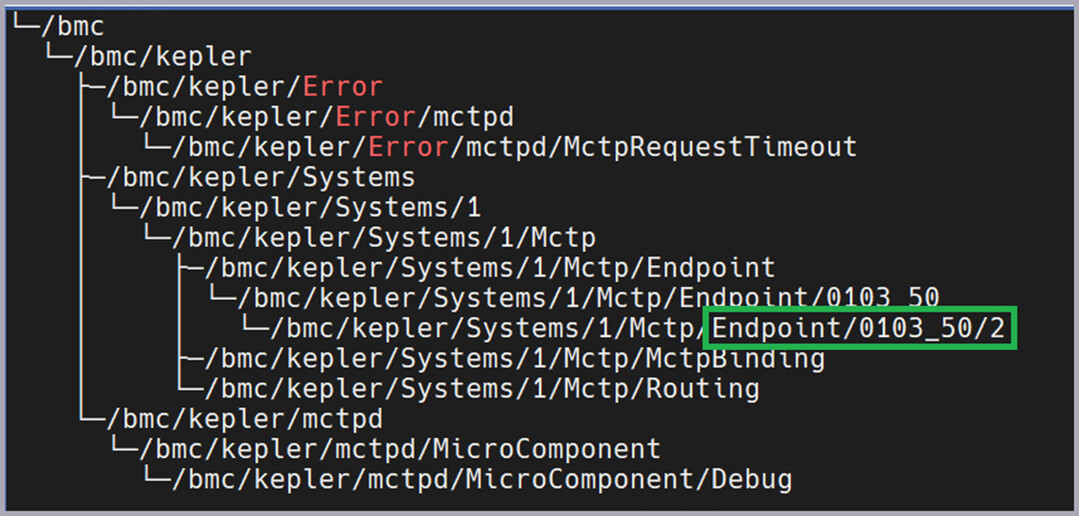Viewport: 1079px width, 516px height.
Task: Select the /bmc/kepler/mctpd node
Action: (244, 418)
